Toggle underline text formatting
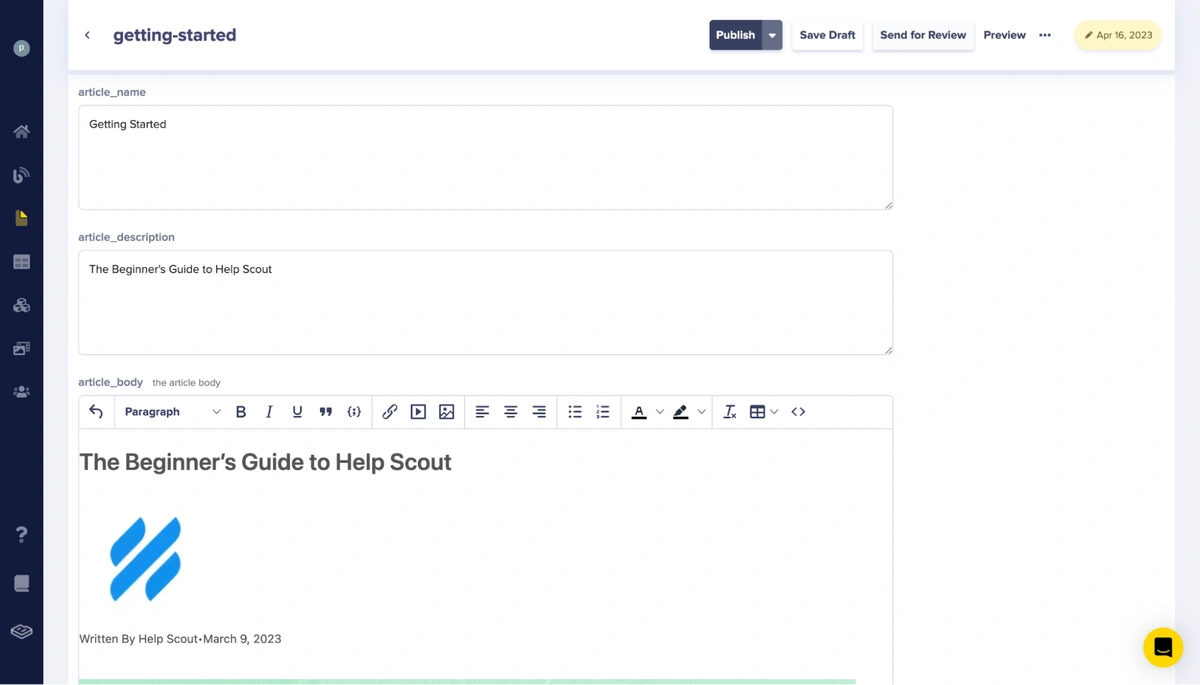 [x=297, y=412]
